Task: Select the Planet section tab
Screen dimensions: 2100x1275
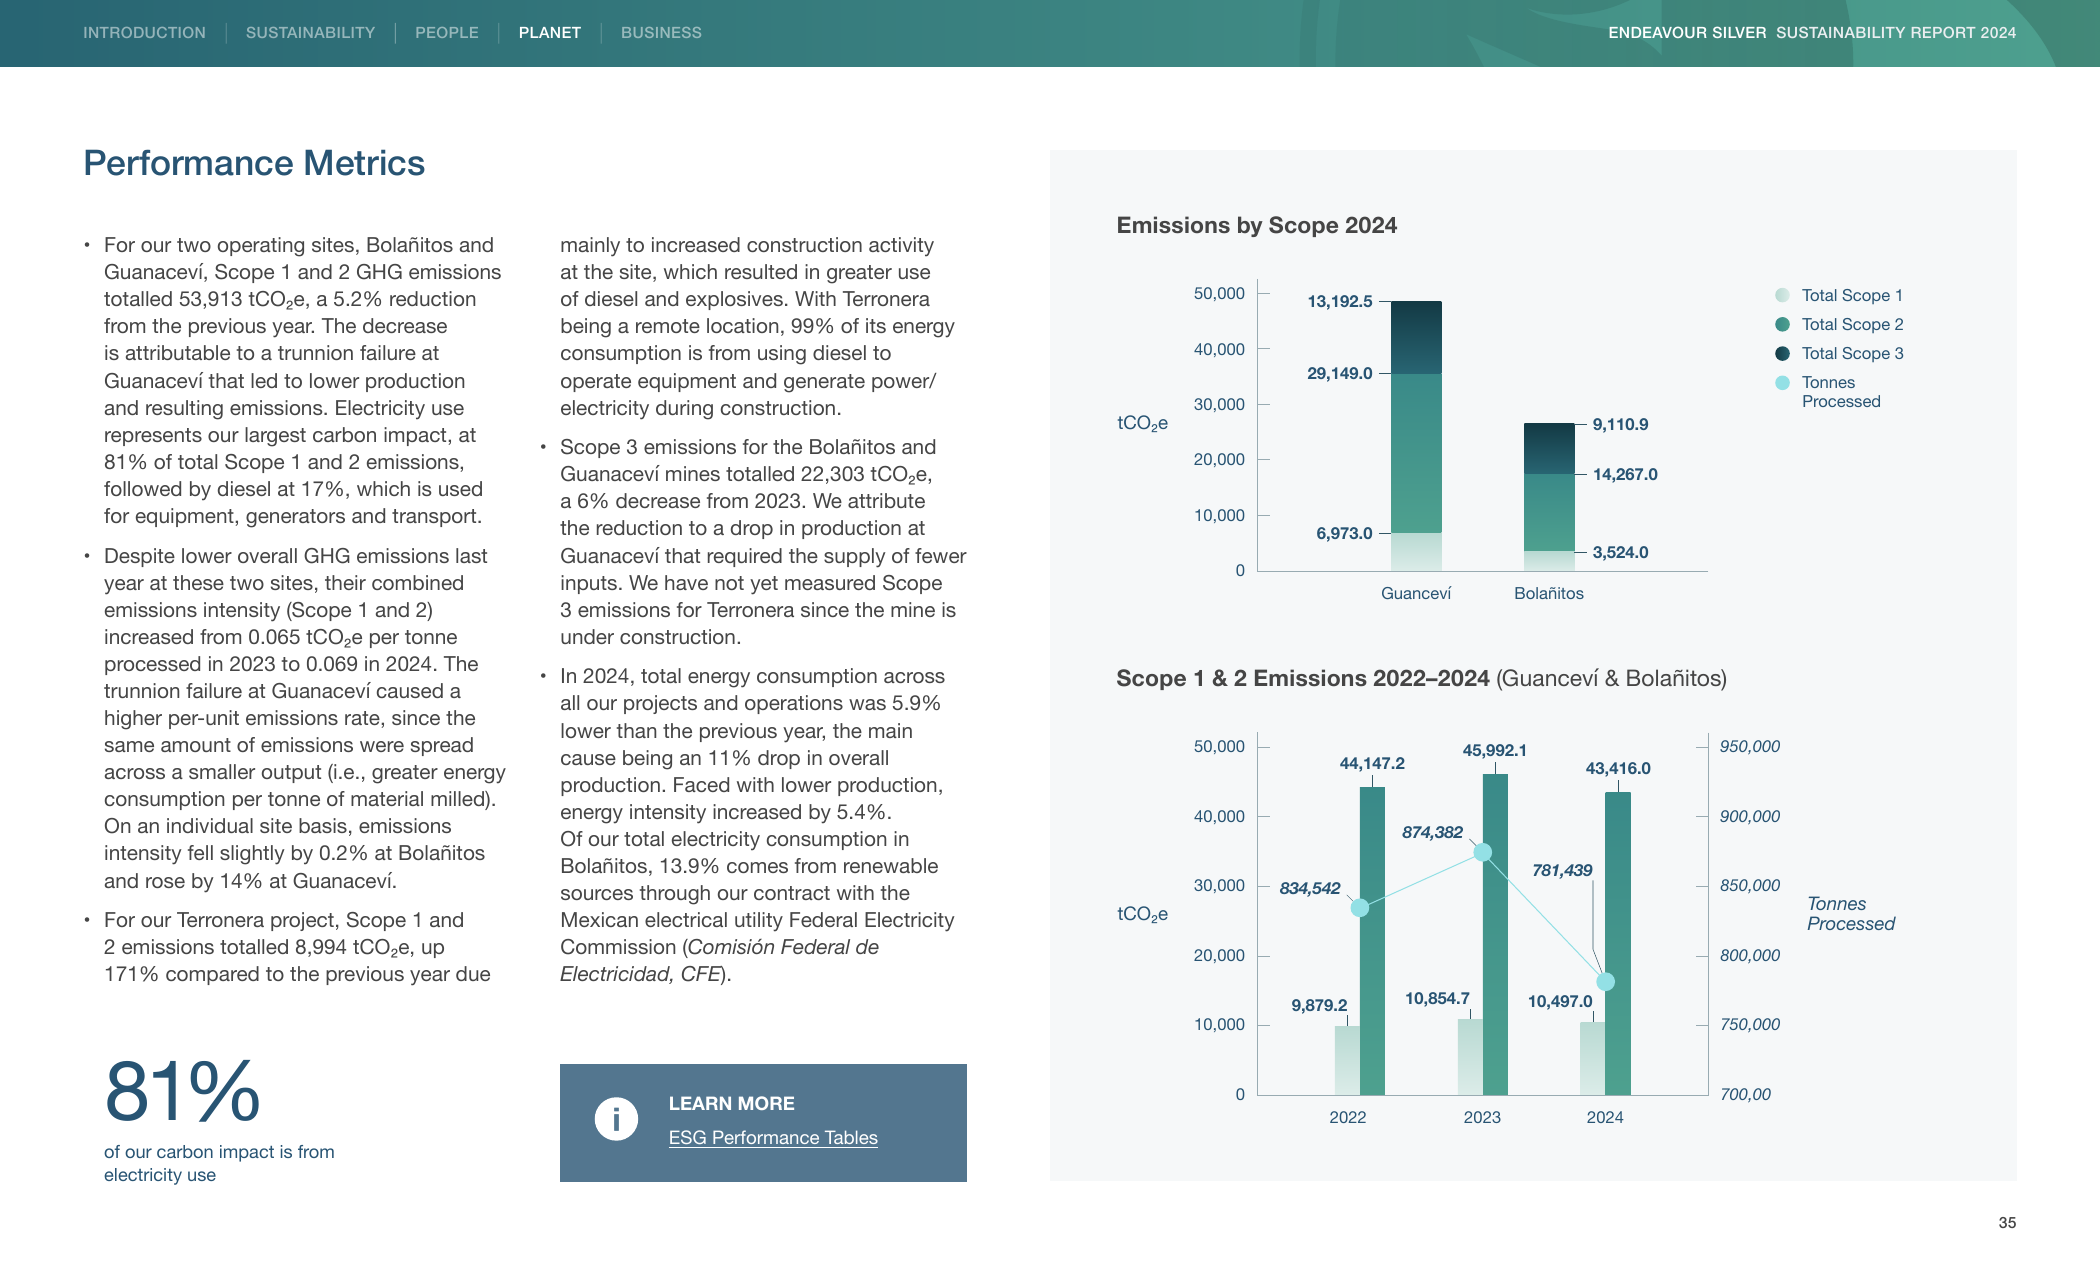Action: pyautogui.click(x=549, y=33)
